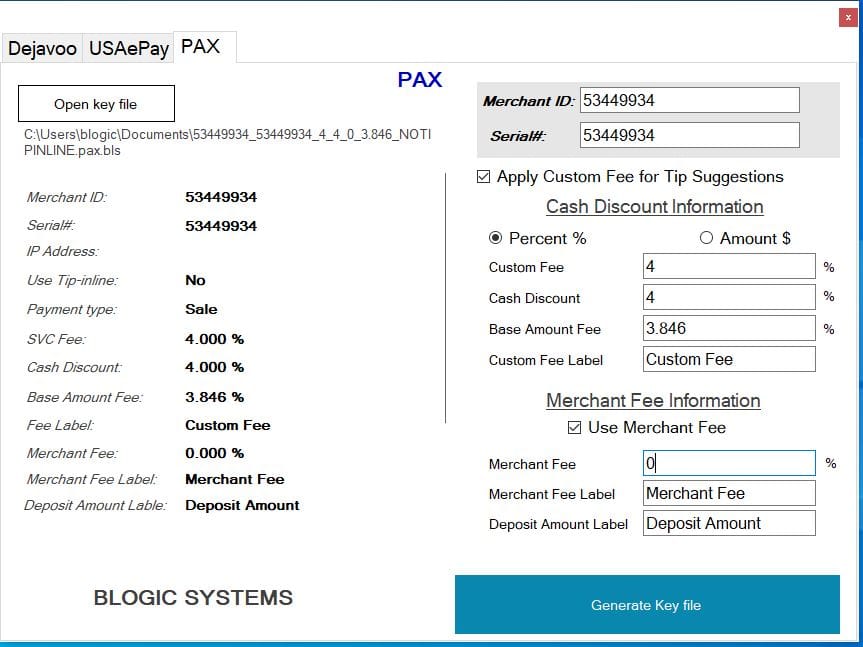Close the window with red X button
Viewport: 863px width, 647px height.
tap(849, 17)
